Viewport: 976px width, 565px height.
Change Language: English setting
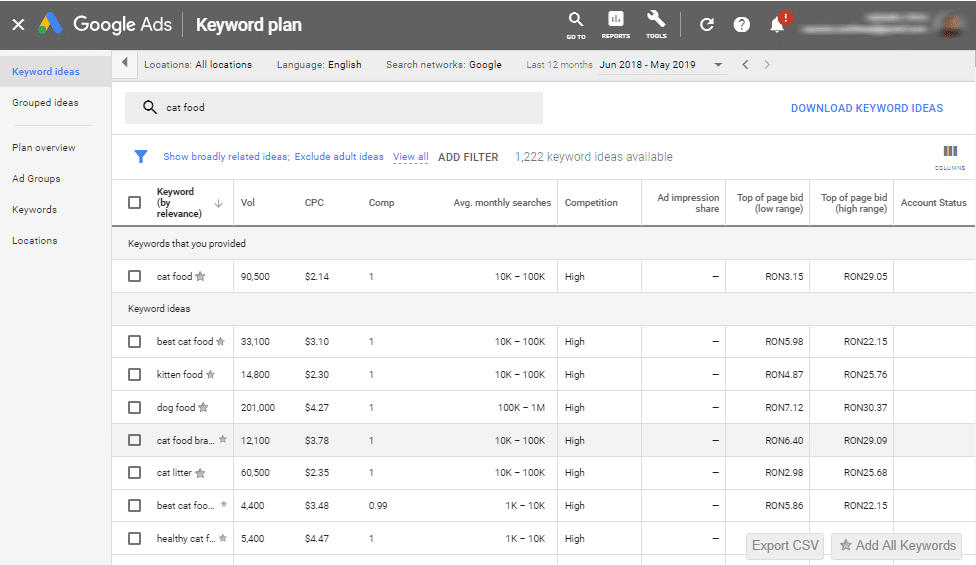(319, 65)
